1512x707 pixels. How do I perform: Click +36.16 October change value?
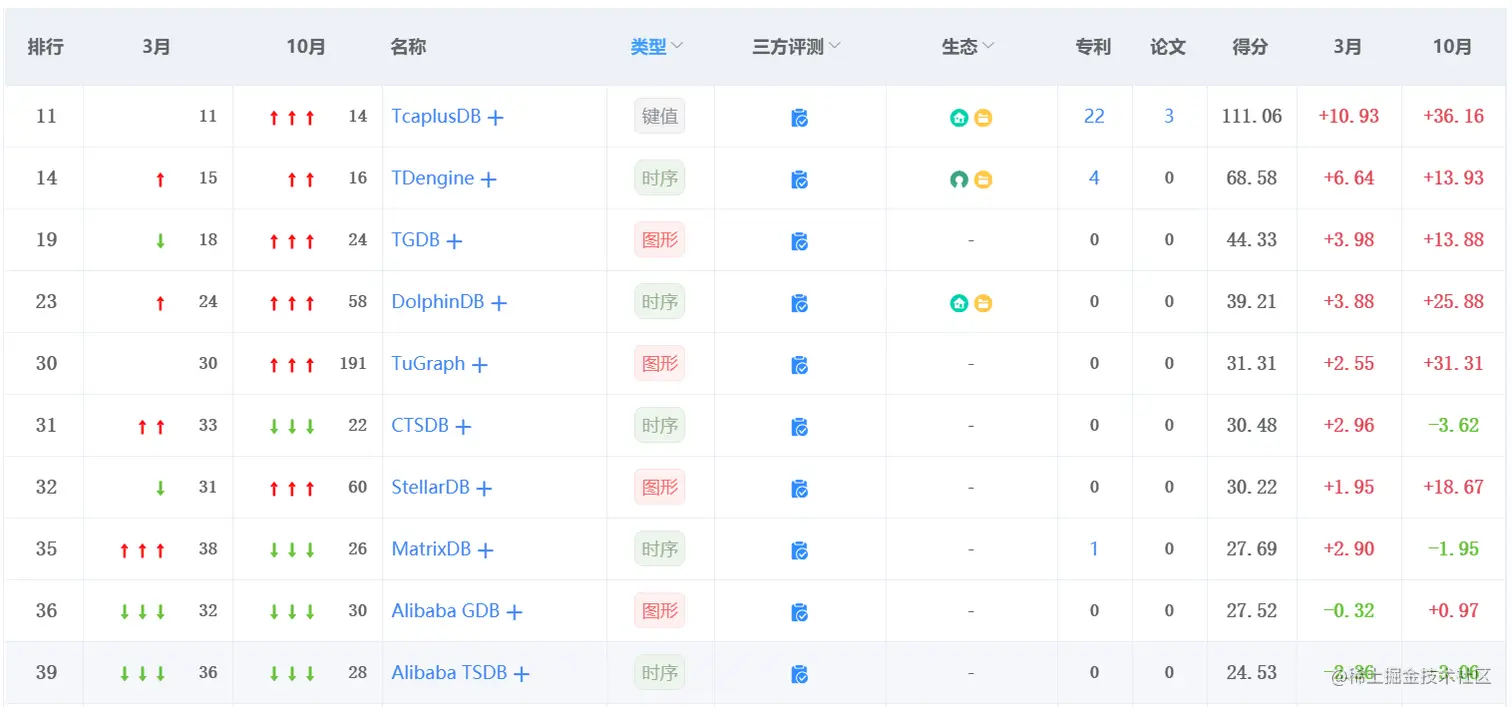coord(1454,116)
